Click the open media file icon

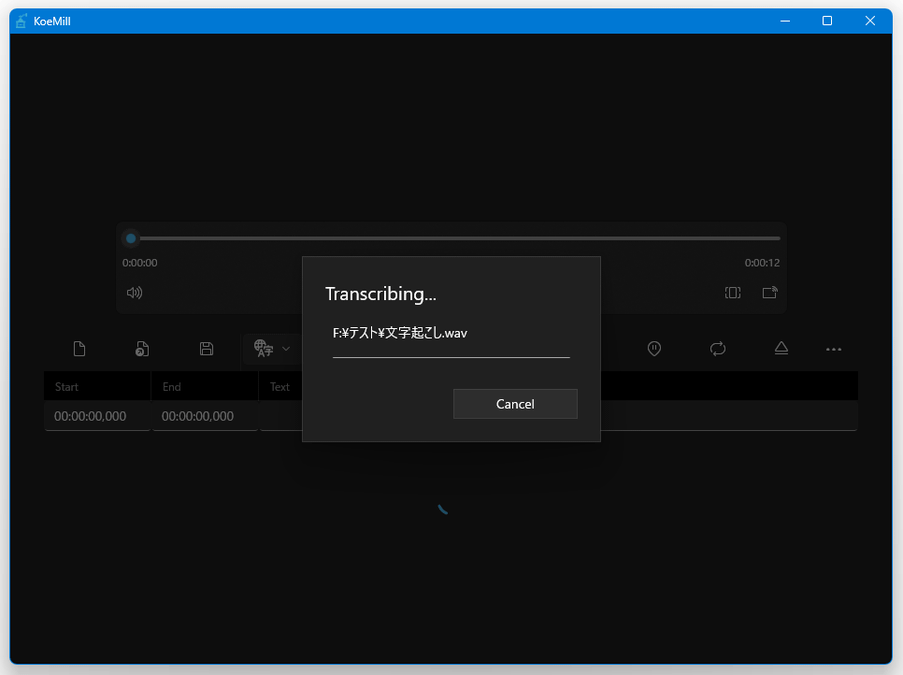(x=142, y=349)
